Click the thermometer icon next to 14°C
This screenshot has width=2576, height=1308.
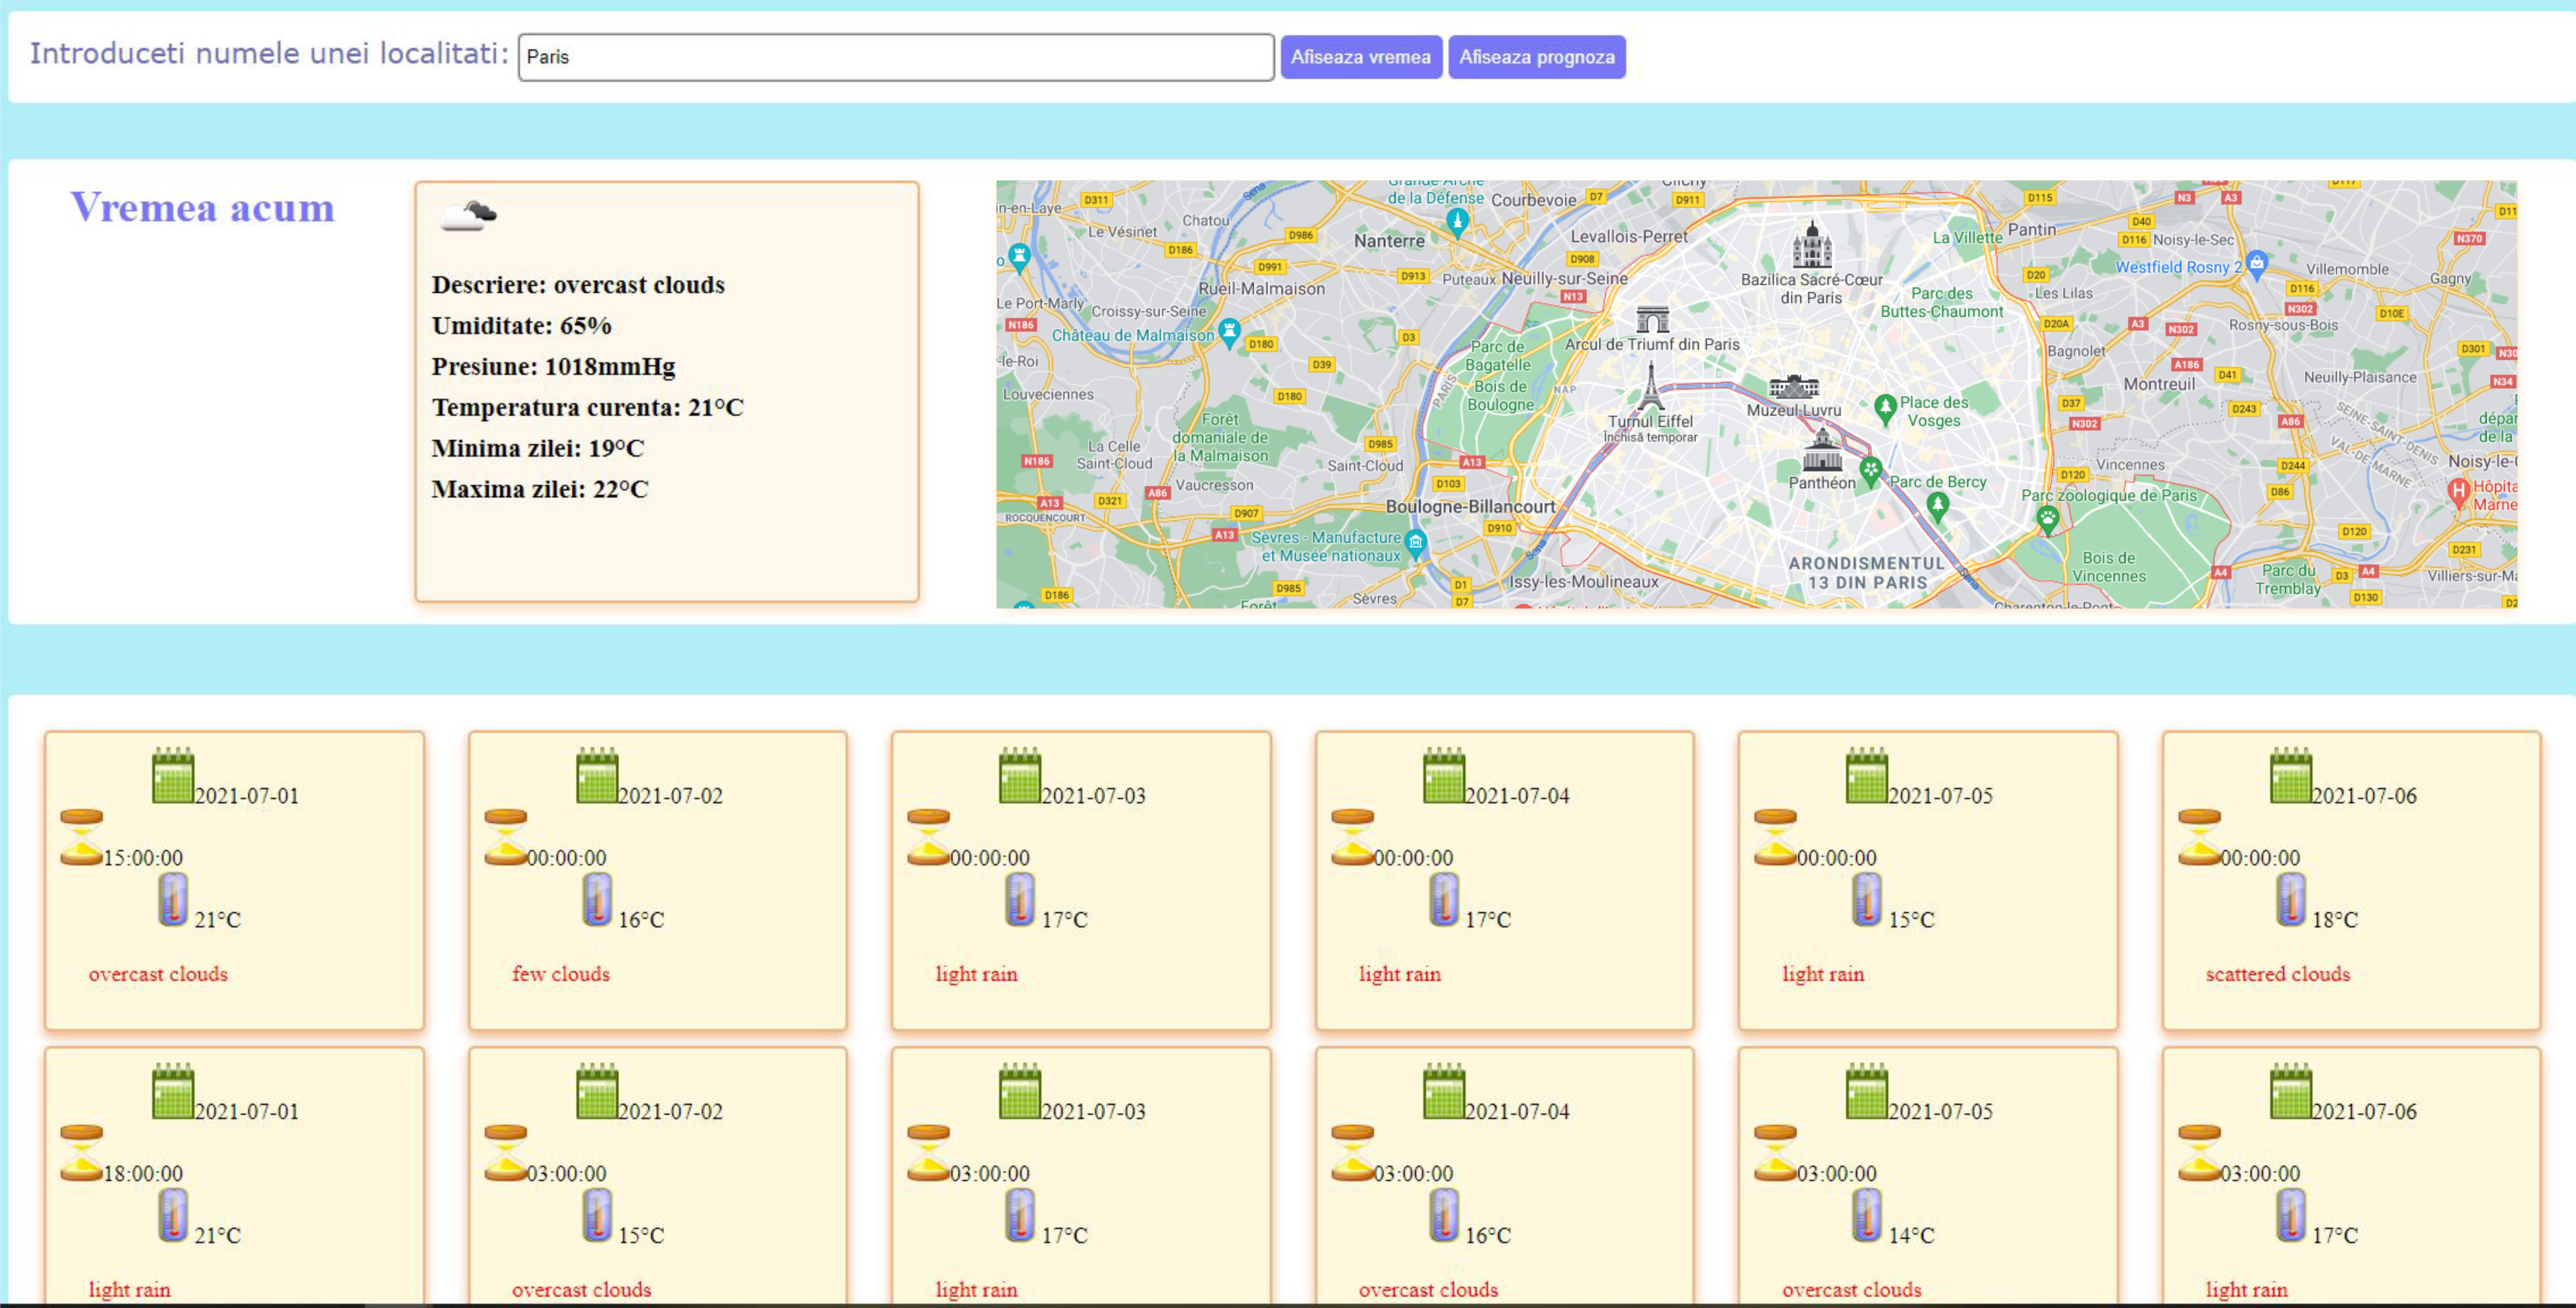[1867, 1215]
